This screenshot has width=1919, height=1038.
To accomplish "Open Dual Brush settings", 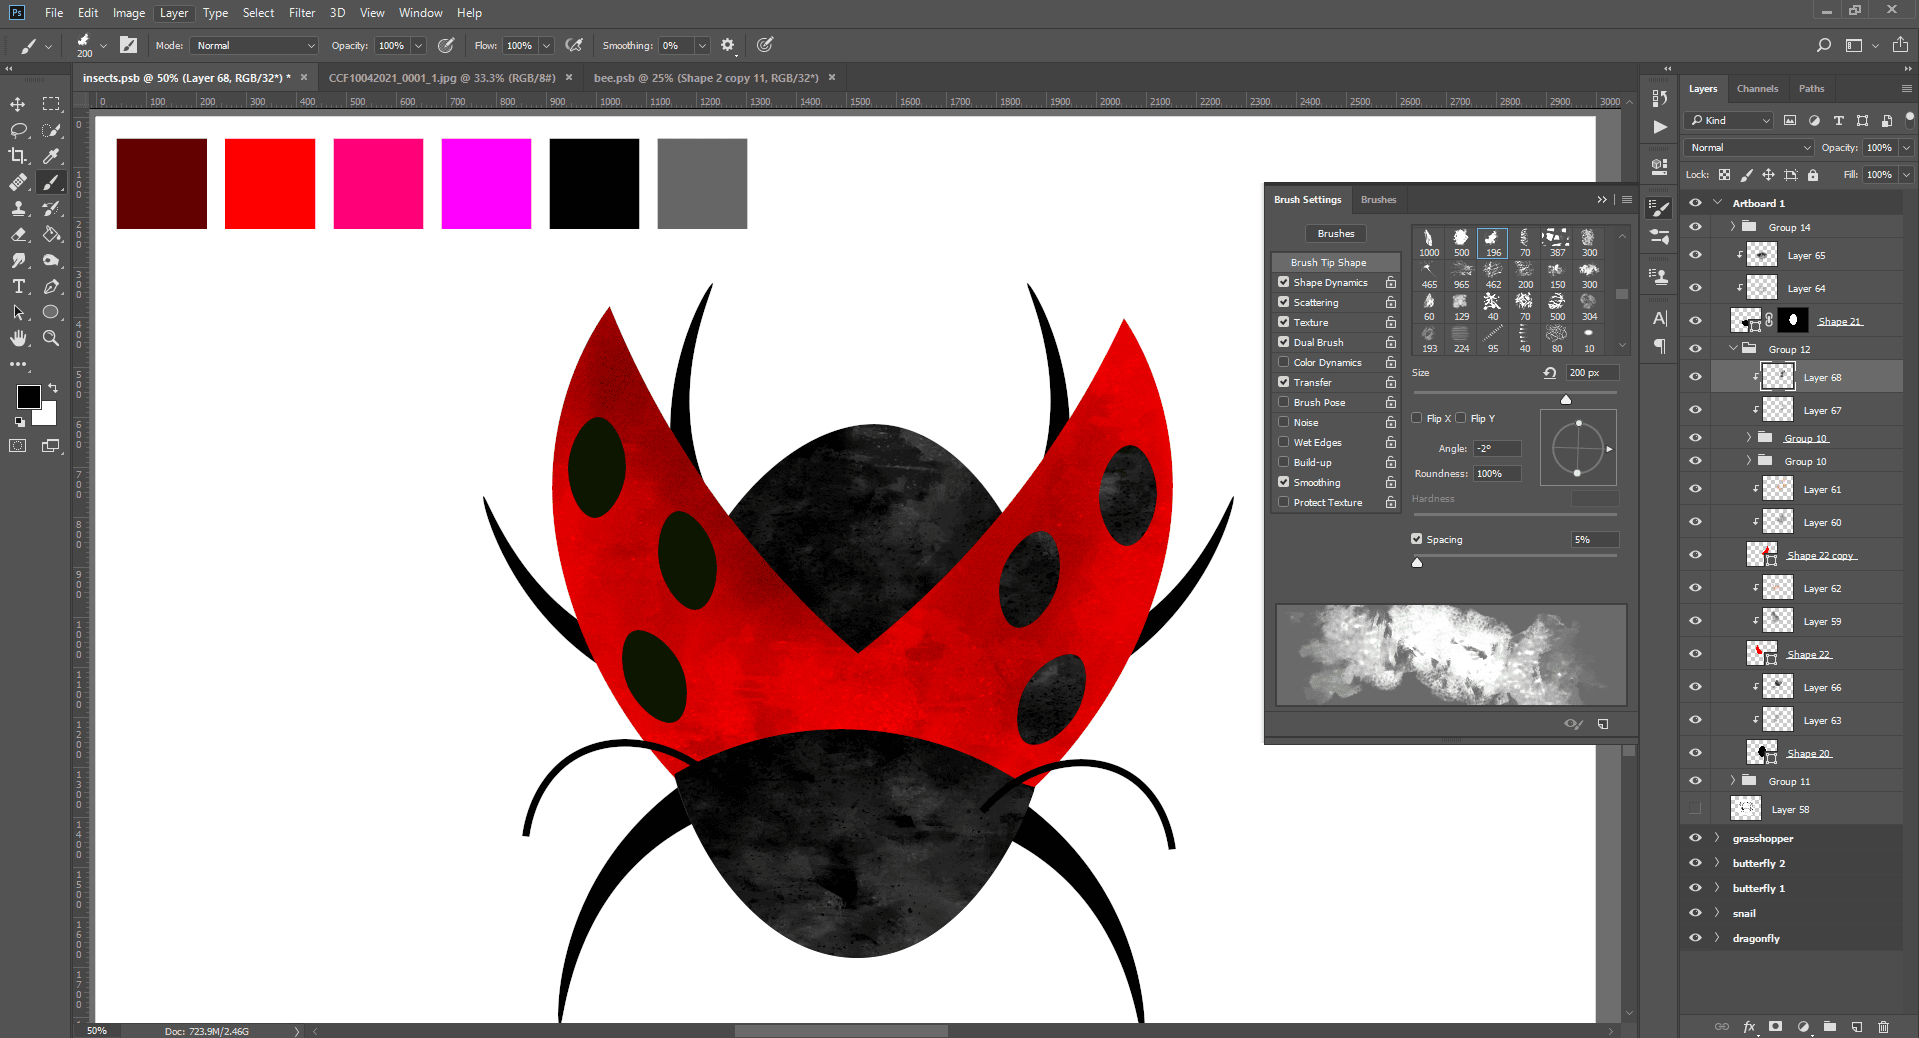I will 1318,342.
